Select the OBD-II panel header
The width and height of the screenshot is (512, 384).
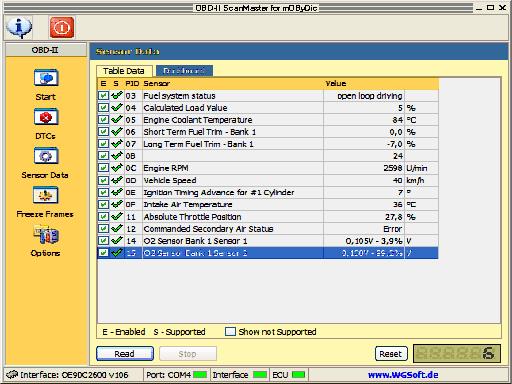[x=46, y=50]
